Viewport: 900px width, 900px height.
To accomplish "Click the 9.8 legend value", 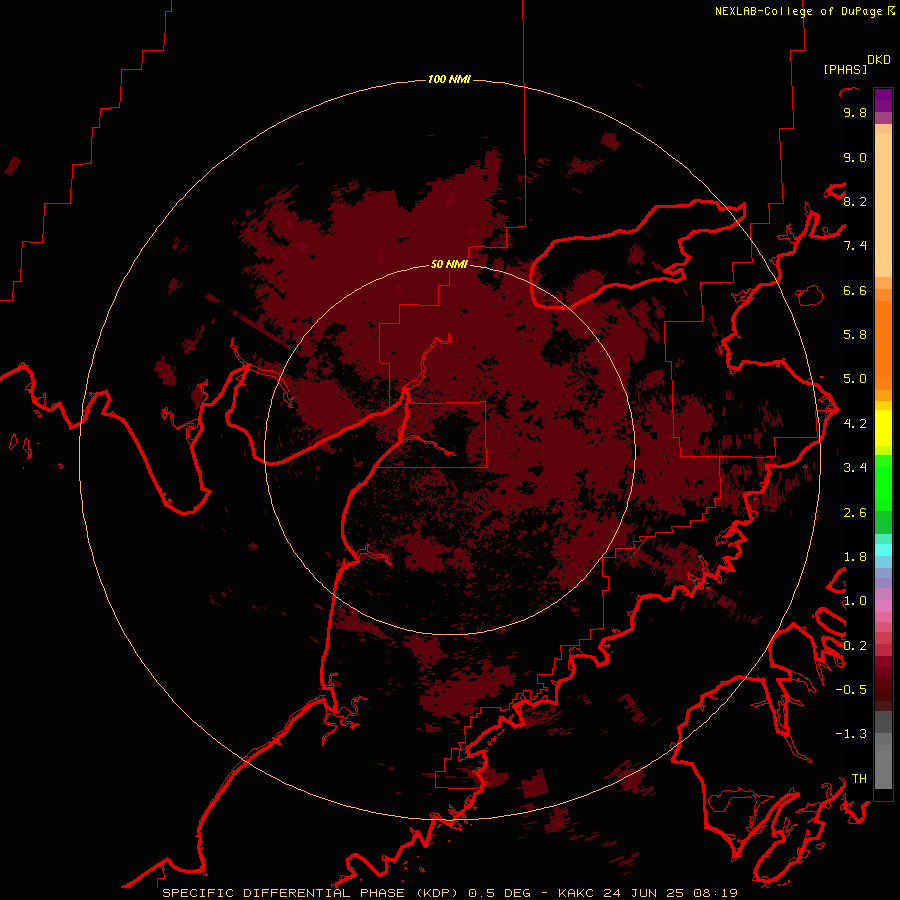I will coord(855,112).
